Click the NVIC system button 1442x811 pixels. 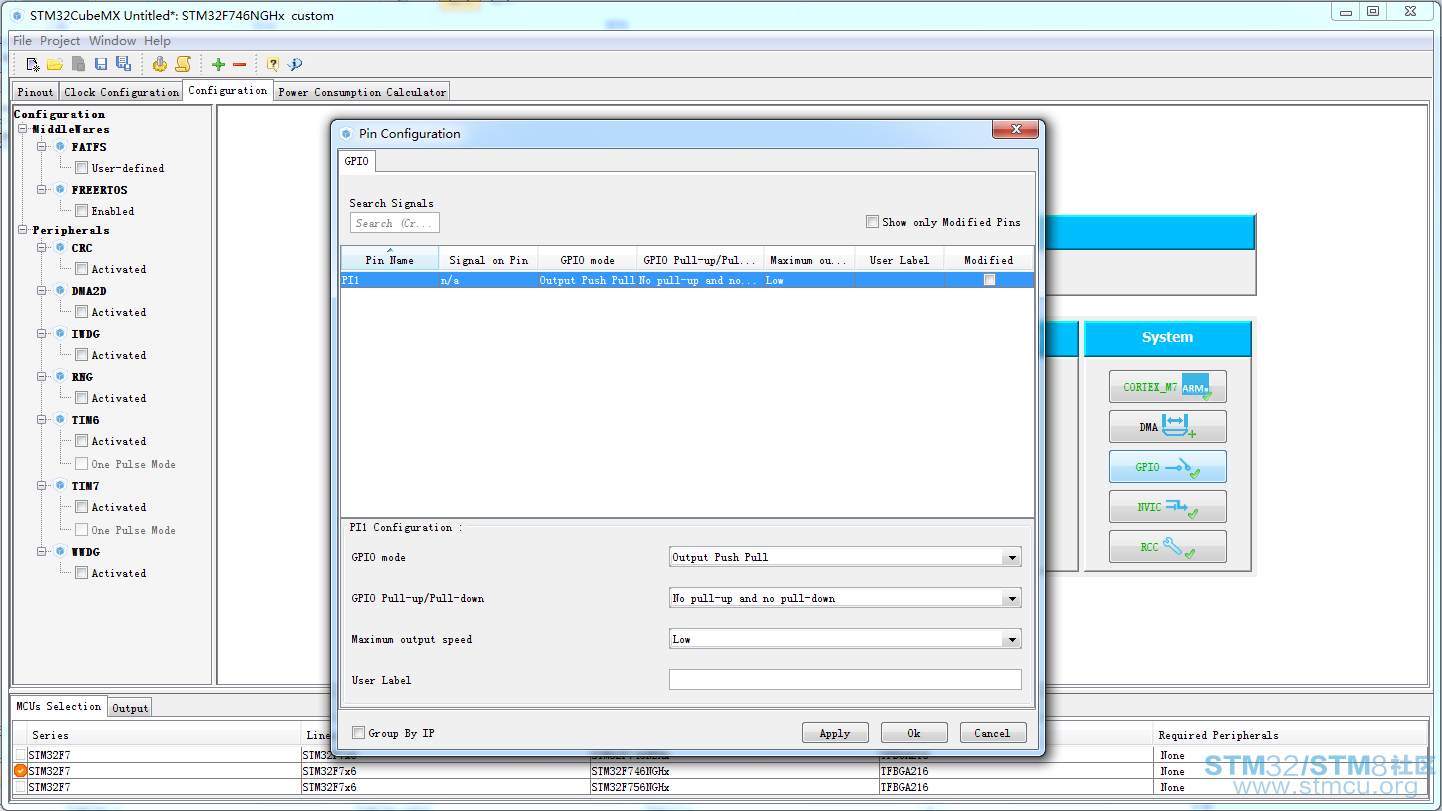[x=1167, y=507]
